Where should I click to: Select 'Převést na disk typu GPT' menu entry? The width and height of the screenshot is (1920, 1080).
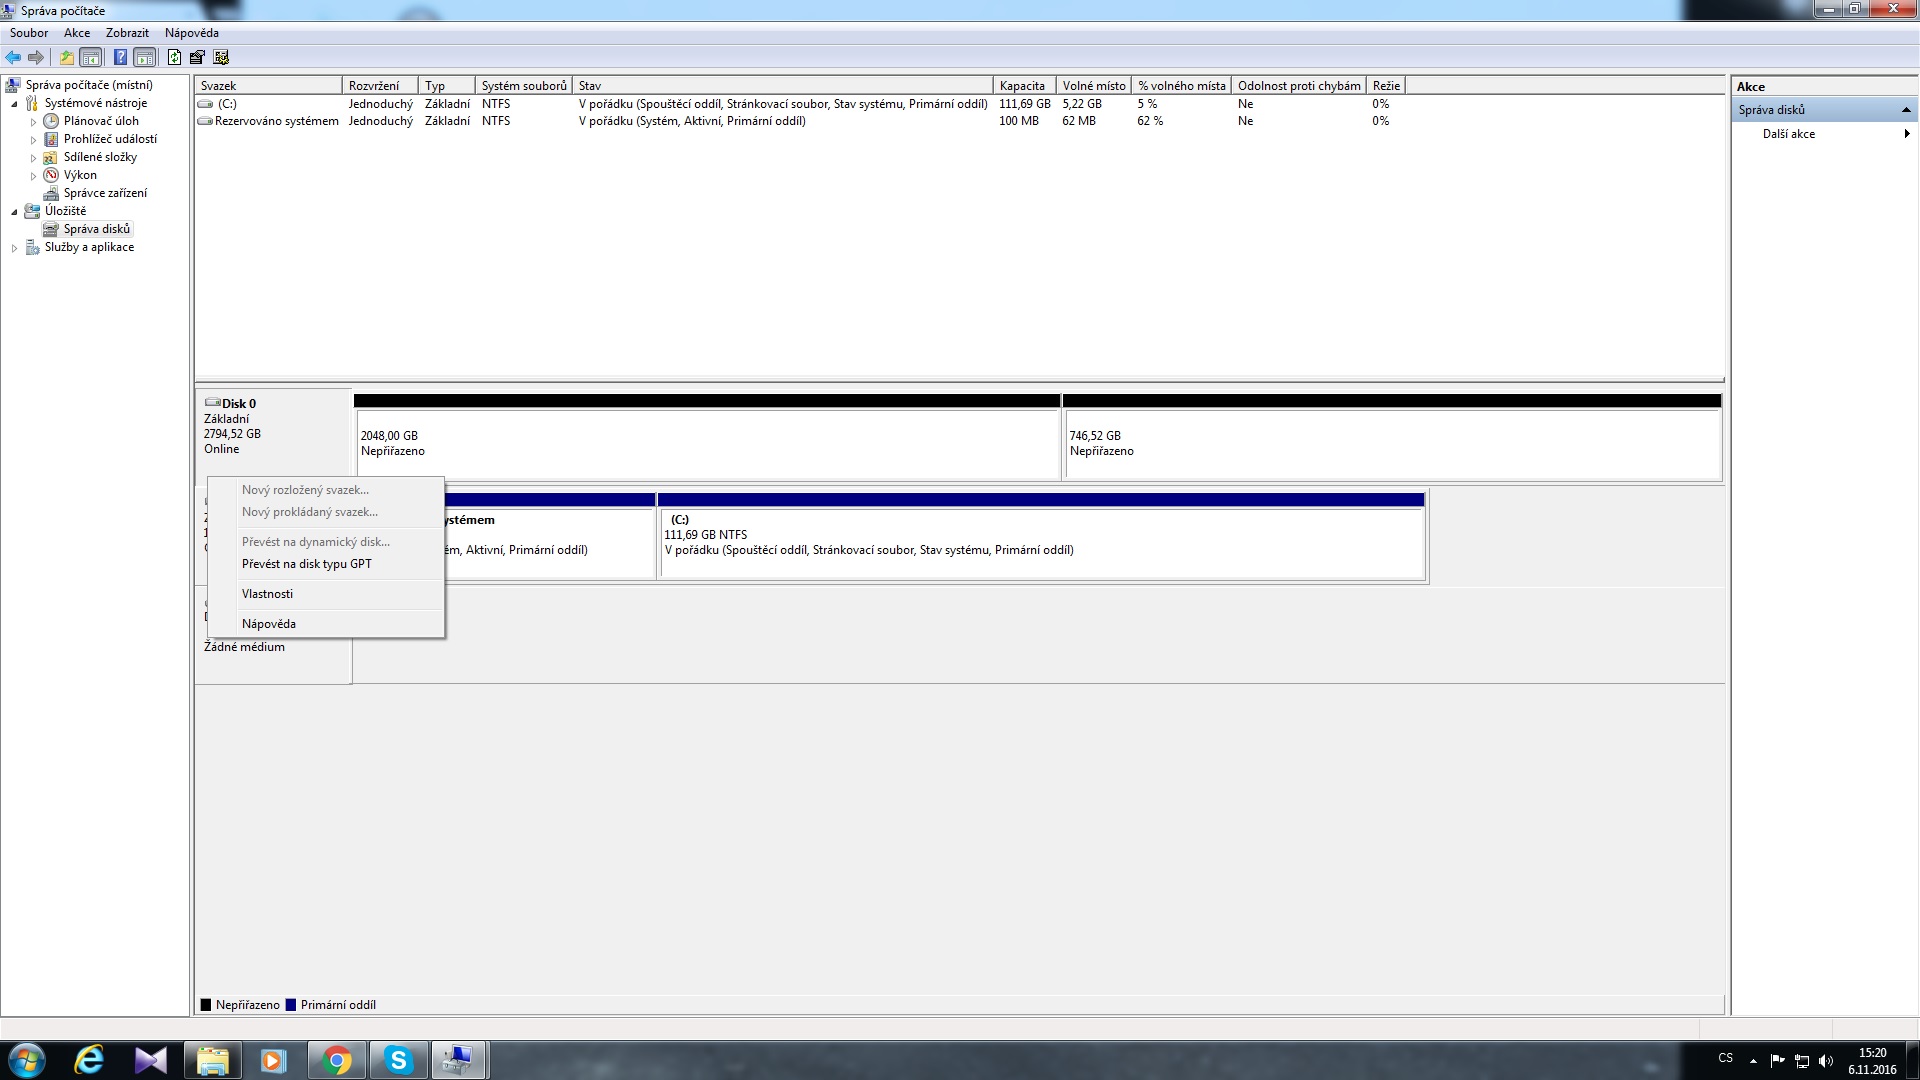click(306, 564)
